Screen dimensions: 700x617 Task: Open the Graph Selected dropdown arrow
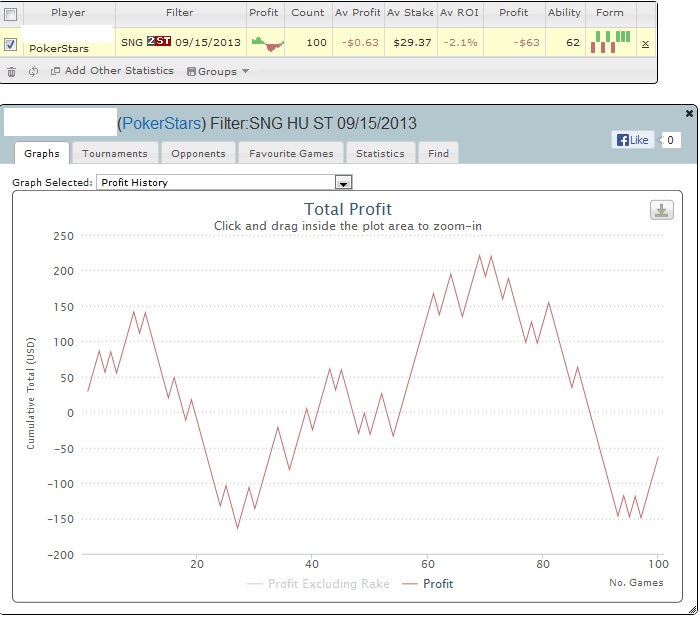click(x=343, y=183)
